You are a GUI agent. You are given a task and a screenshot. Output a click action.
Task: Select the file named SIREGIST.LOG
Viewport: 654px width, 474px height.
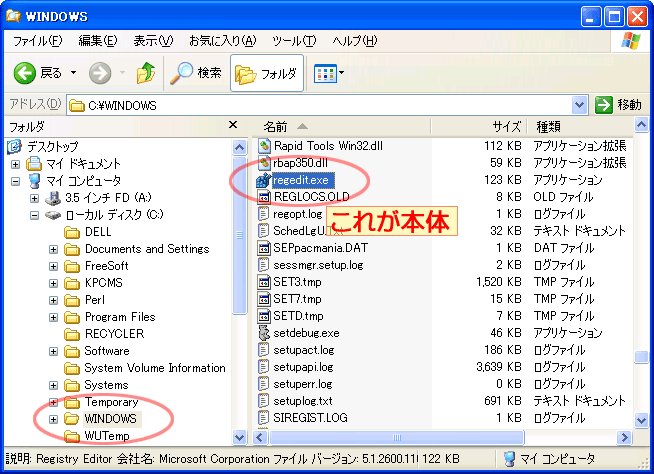click(x=310, y=418)
